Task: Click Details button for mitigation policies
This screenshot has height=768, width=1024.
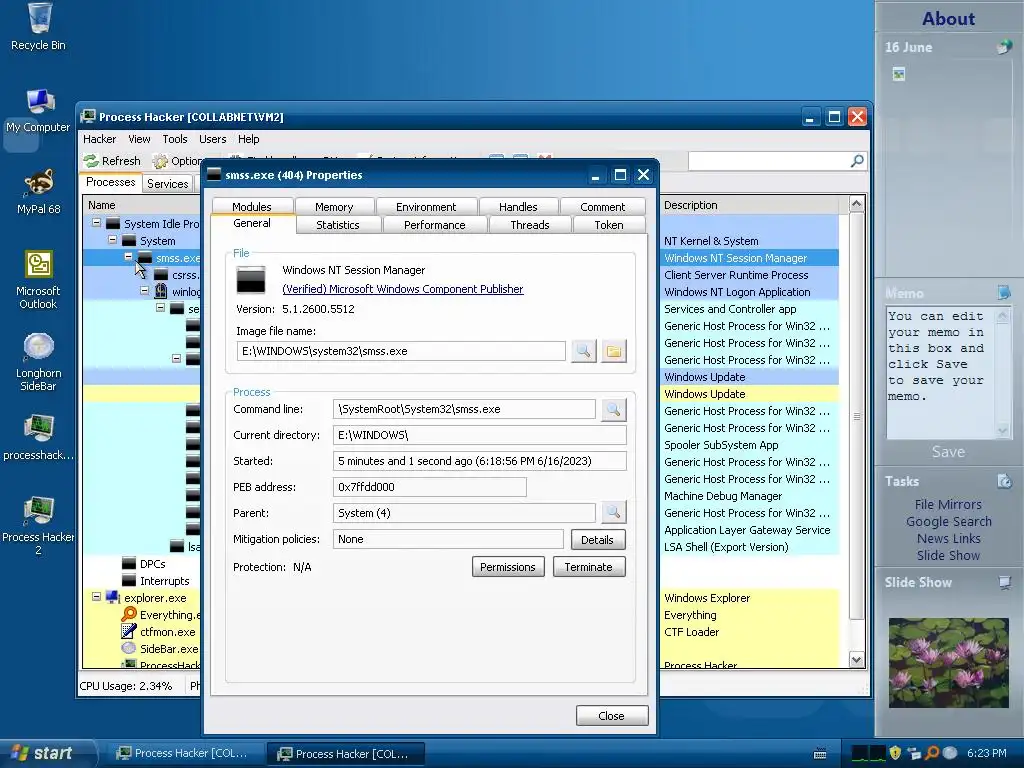Action: coord(597,539)
